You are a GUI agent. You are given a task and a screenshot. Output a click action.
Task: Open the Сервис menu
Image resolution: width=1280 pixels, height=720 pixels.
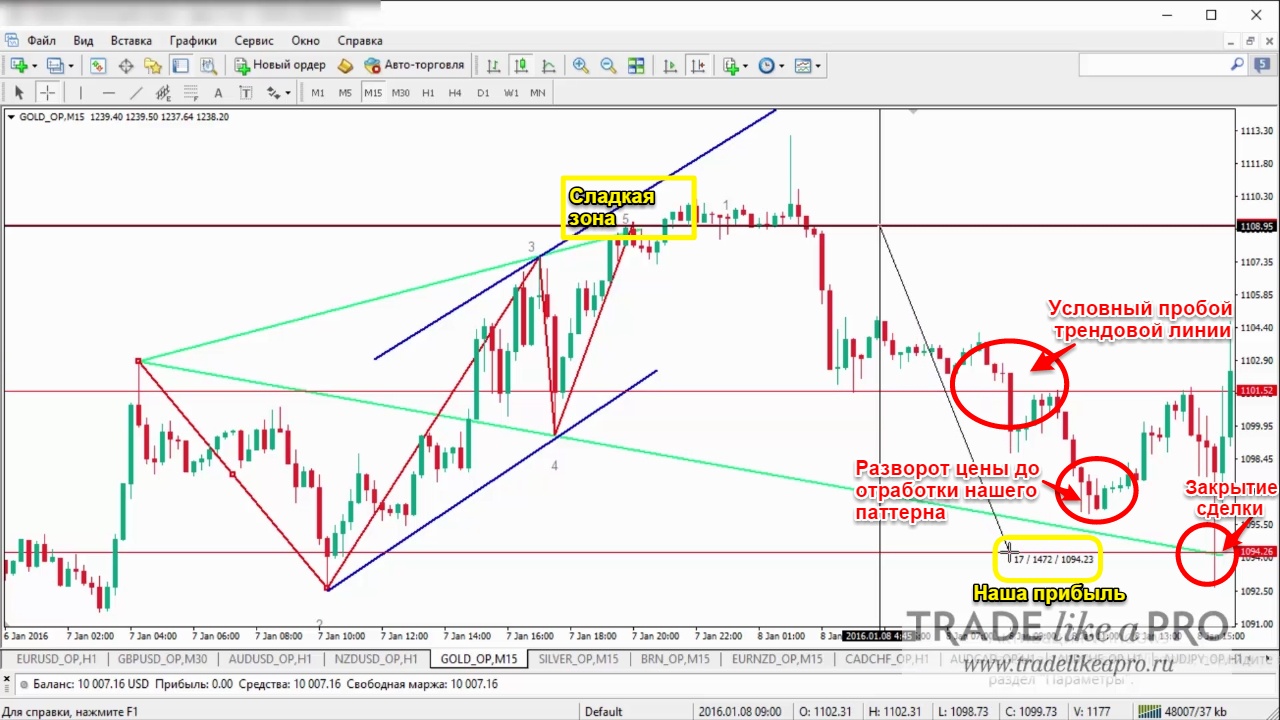[x=254, y=41]
